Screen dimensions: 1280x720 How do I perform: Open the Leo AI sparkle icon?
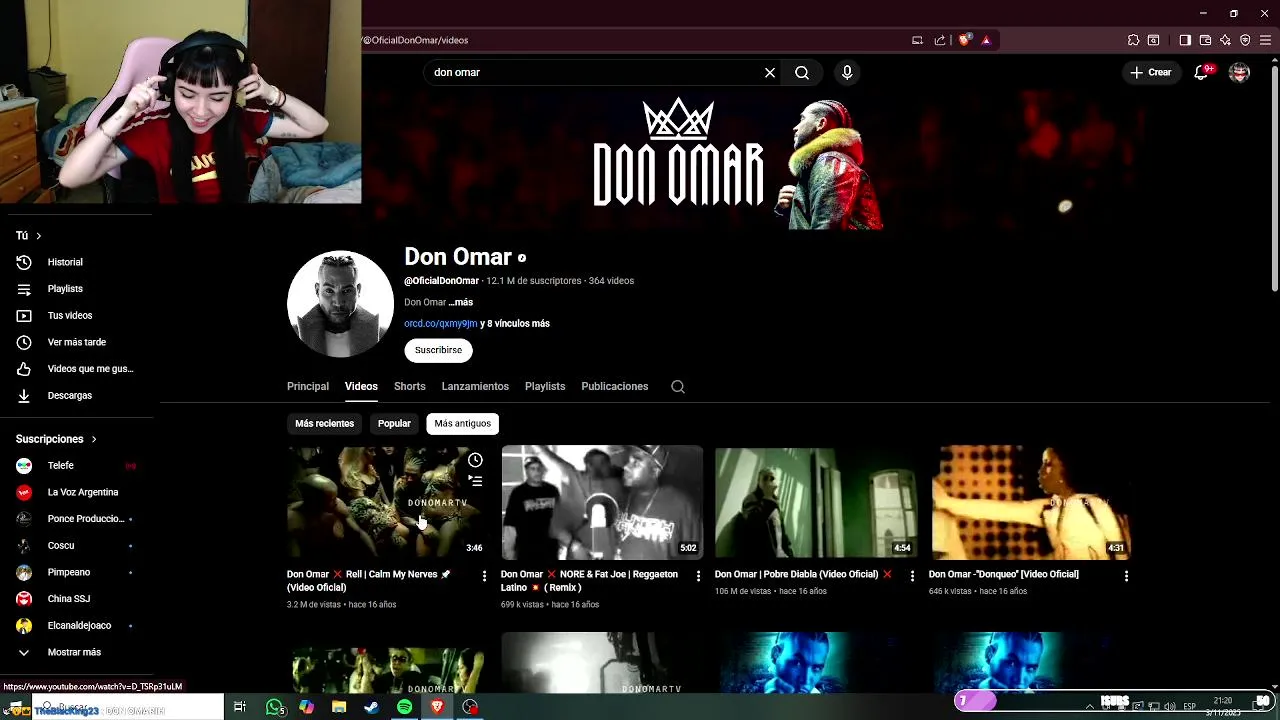click(1225, 40)
